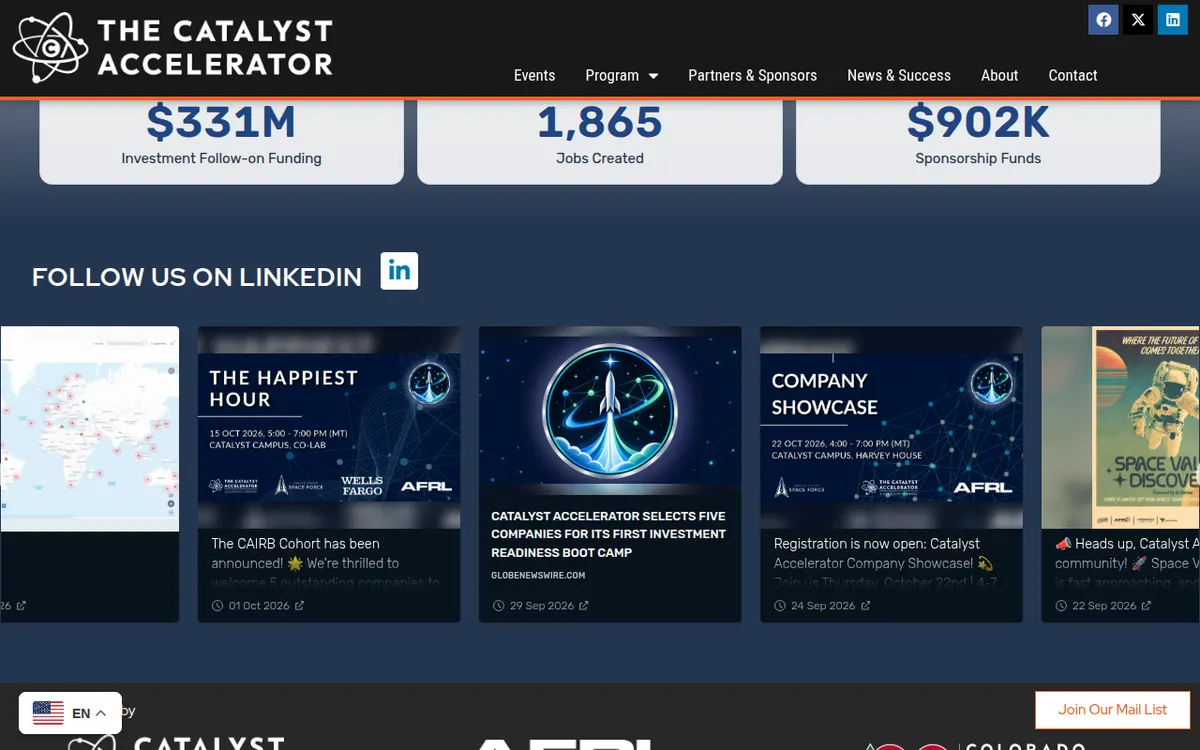Screen dimensions: 1200x750
Task: Expand the EN language selector
Action: click(70, 713)
